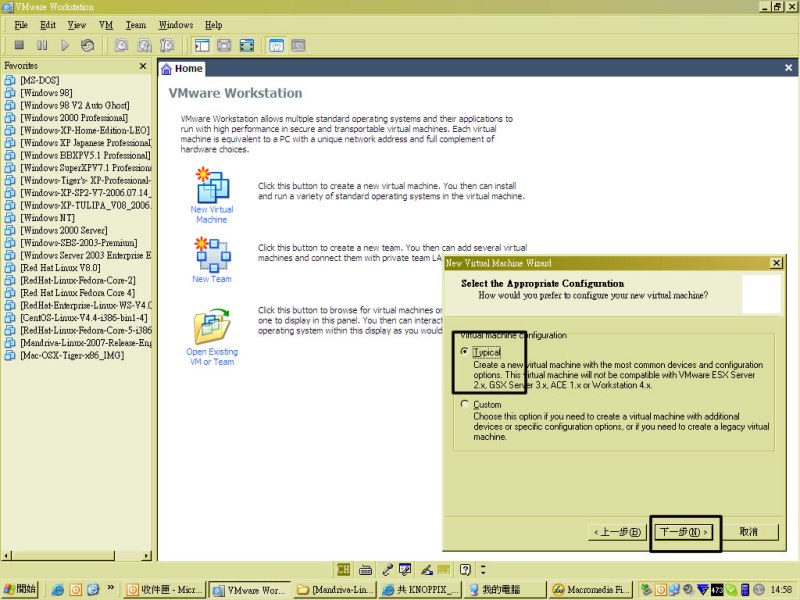
Task: Close the Favorites panel
Action: pyautogui.click(x=143, y=66)
